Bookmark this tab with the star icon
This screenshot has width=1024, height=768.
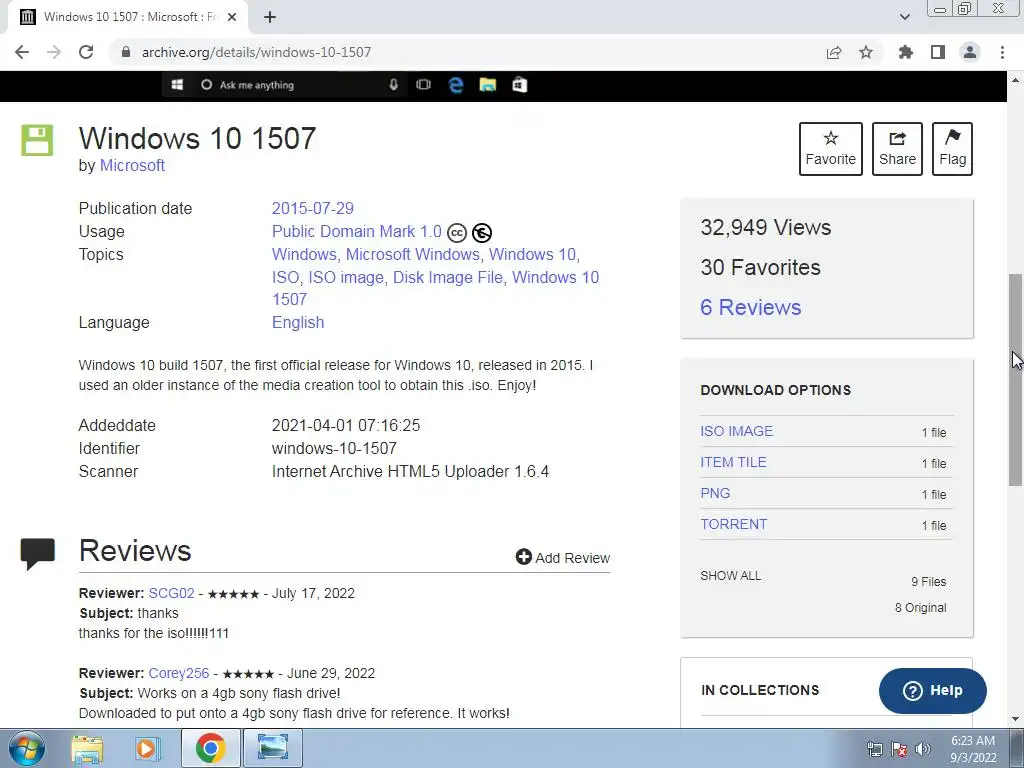pyautogui.click(x=866, y=52)
